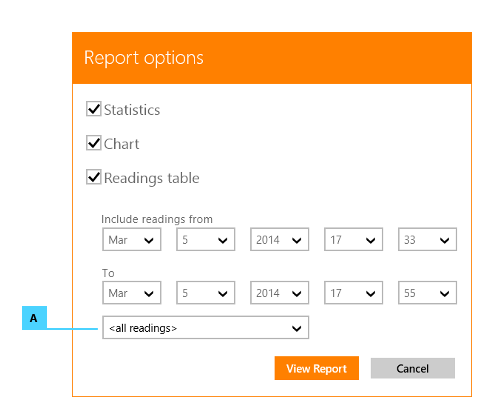Open the To day dropdown showing 5
This screenshot has height=416, width=500.
pos(206,293)
